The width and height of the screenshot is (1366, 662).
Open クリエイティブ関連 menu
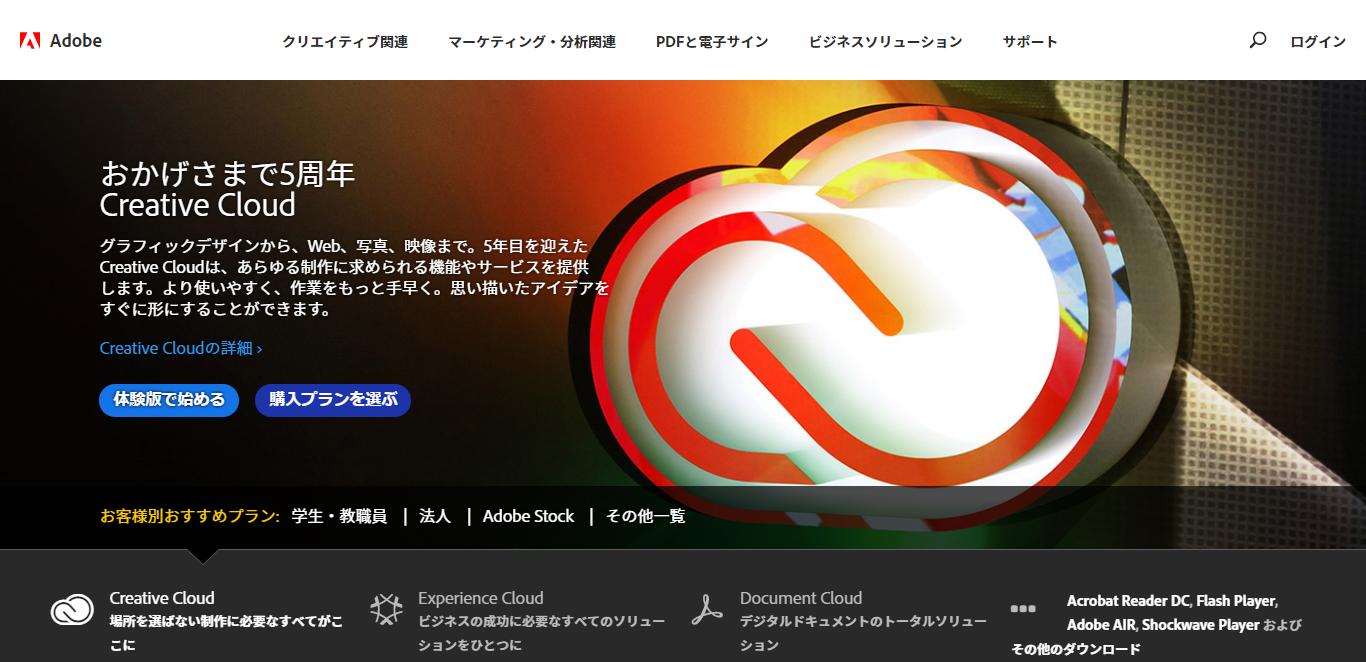point(345,42)
